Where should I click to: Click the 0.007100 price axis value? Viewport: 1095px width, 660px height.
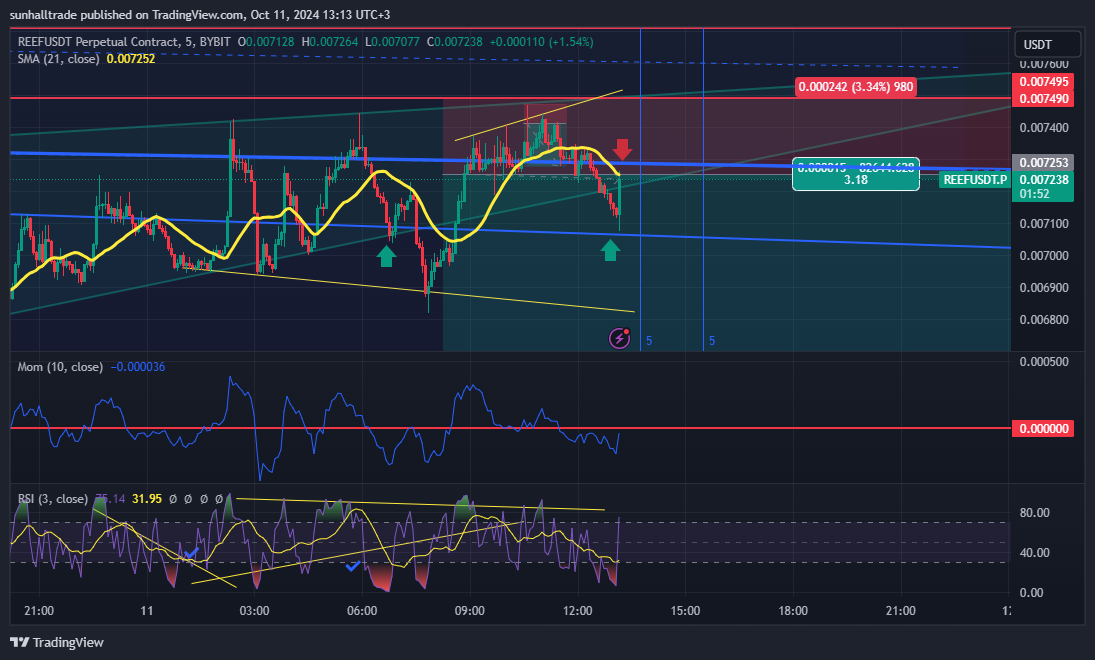click(x=1044, y=223)
